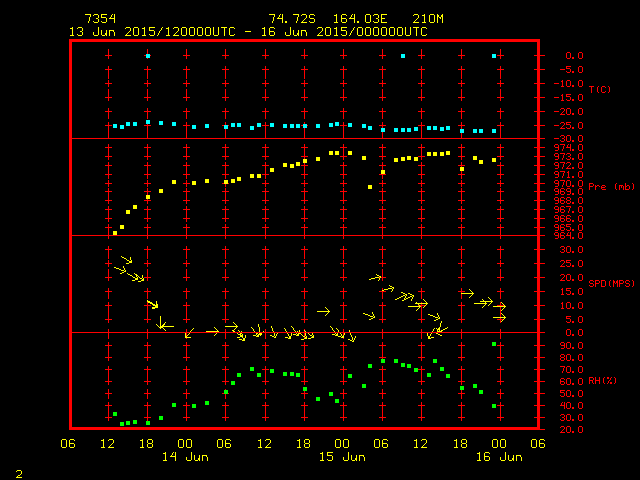The height and width of the screenshot is (480, 640).
Task: Click the T(C) temperature axis label
Action: (599, 90)
